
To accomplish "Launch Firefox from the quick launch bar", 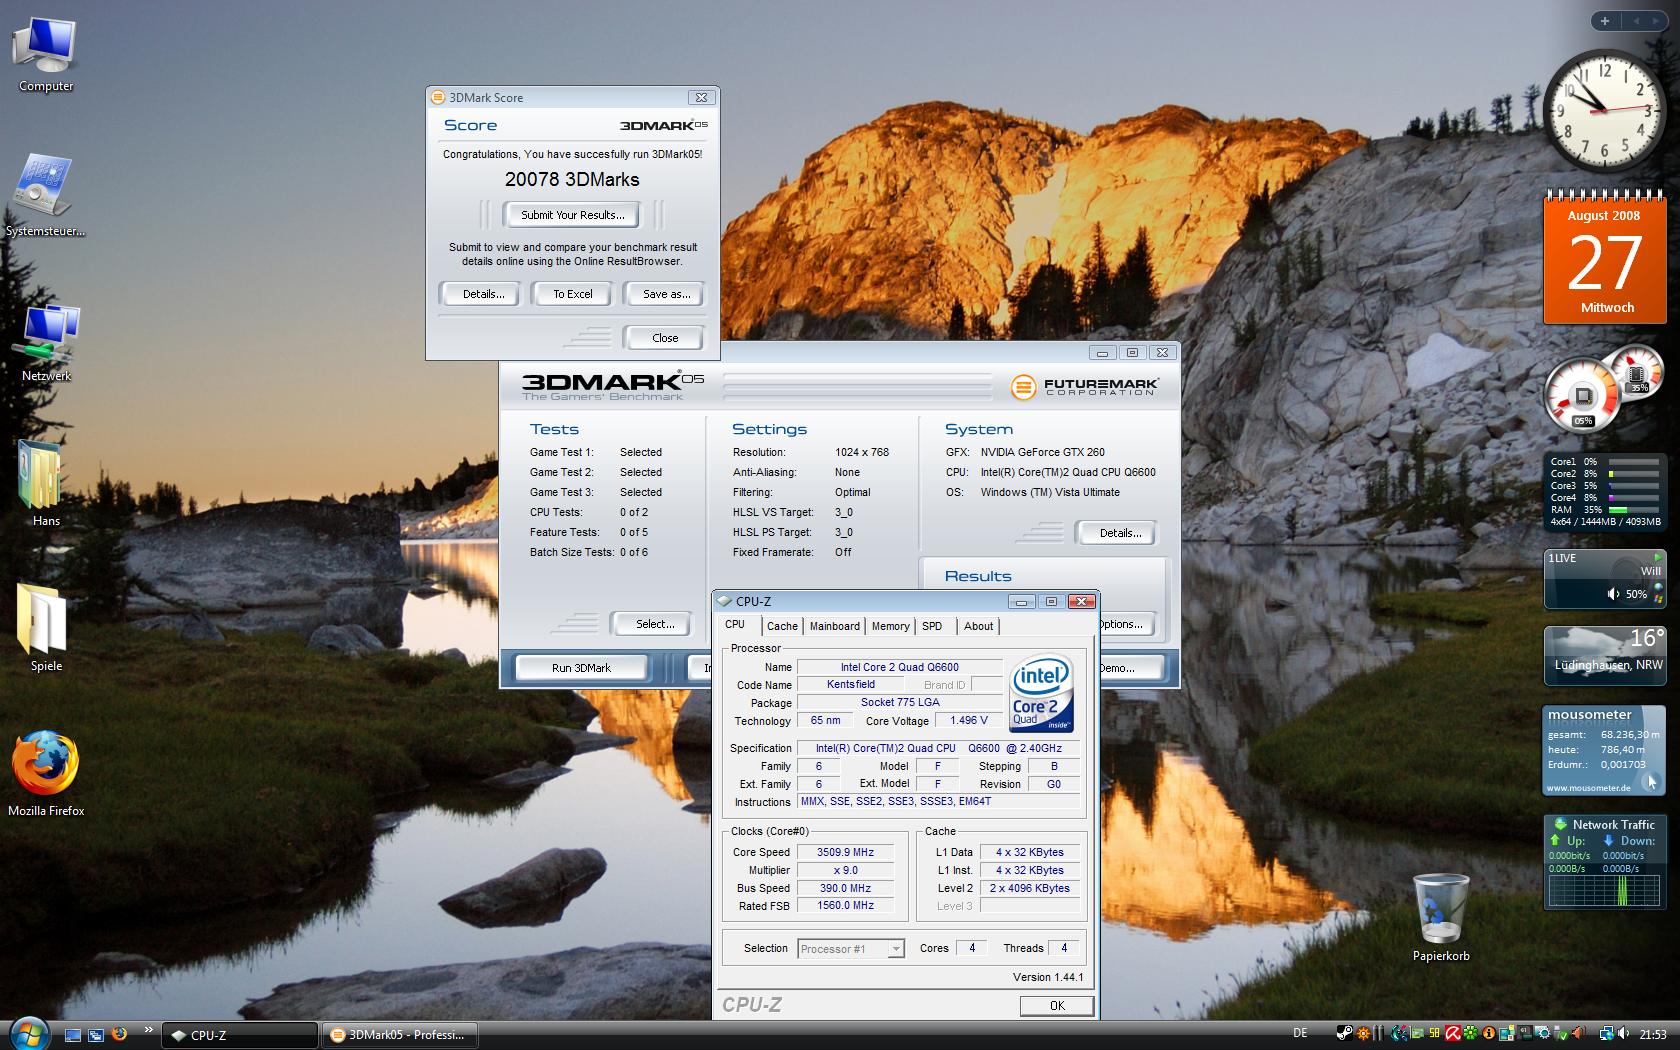I will click(119, 1034).
